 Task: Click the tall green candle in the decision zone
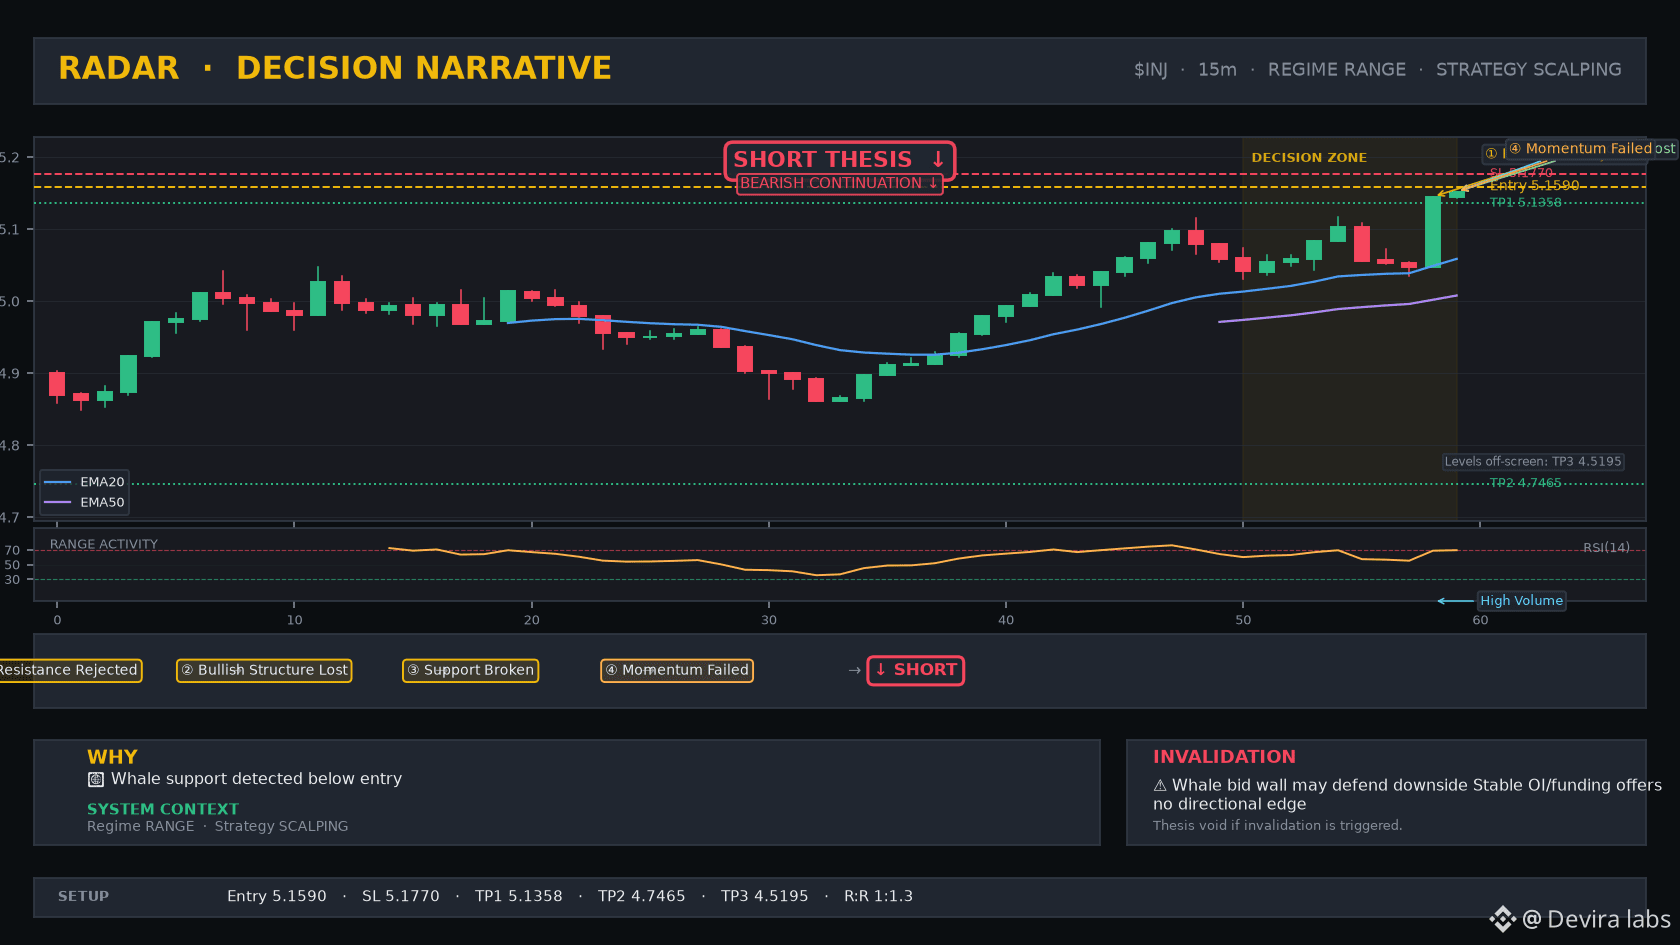1433,232
